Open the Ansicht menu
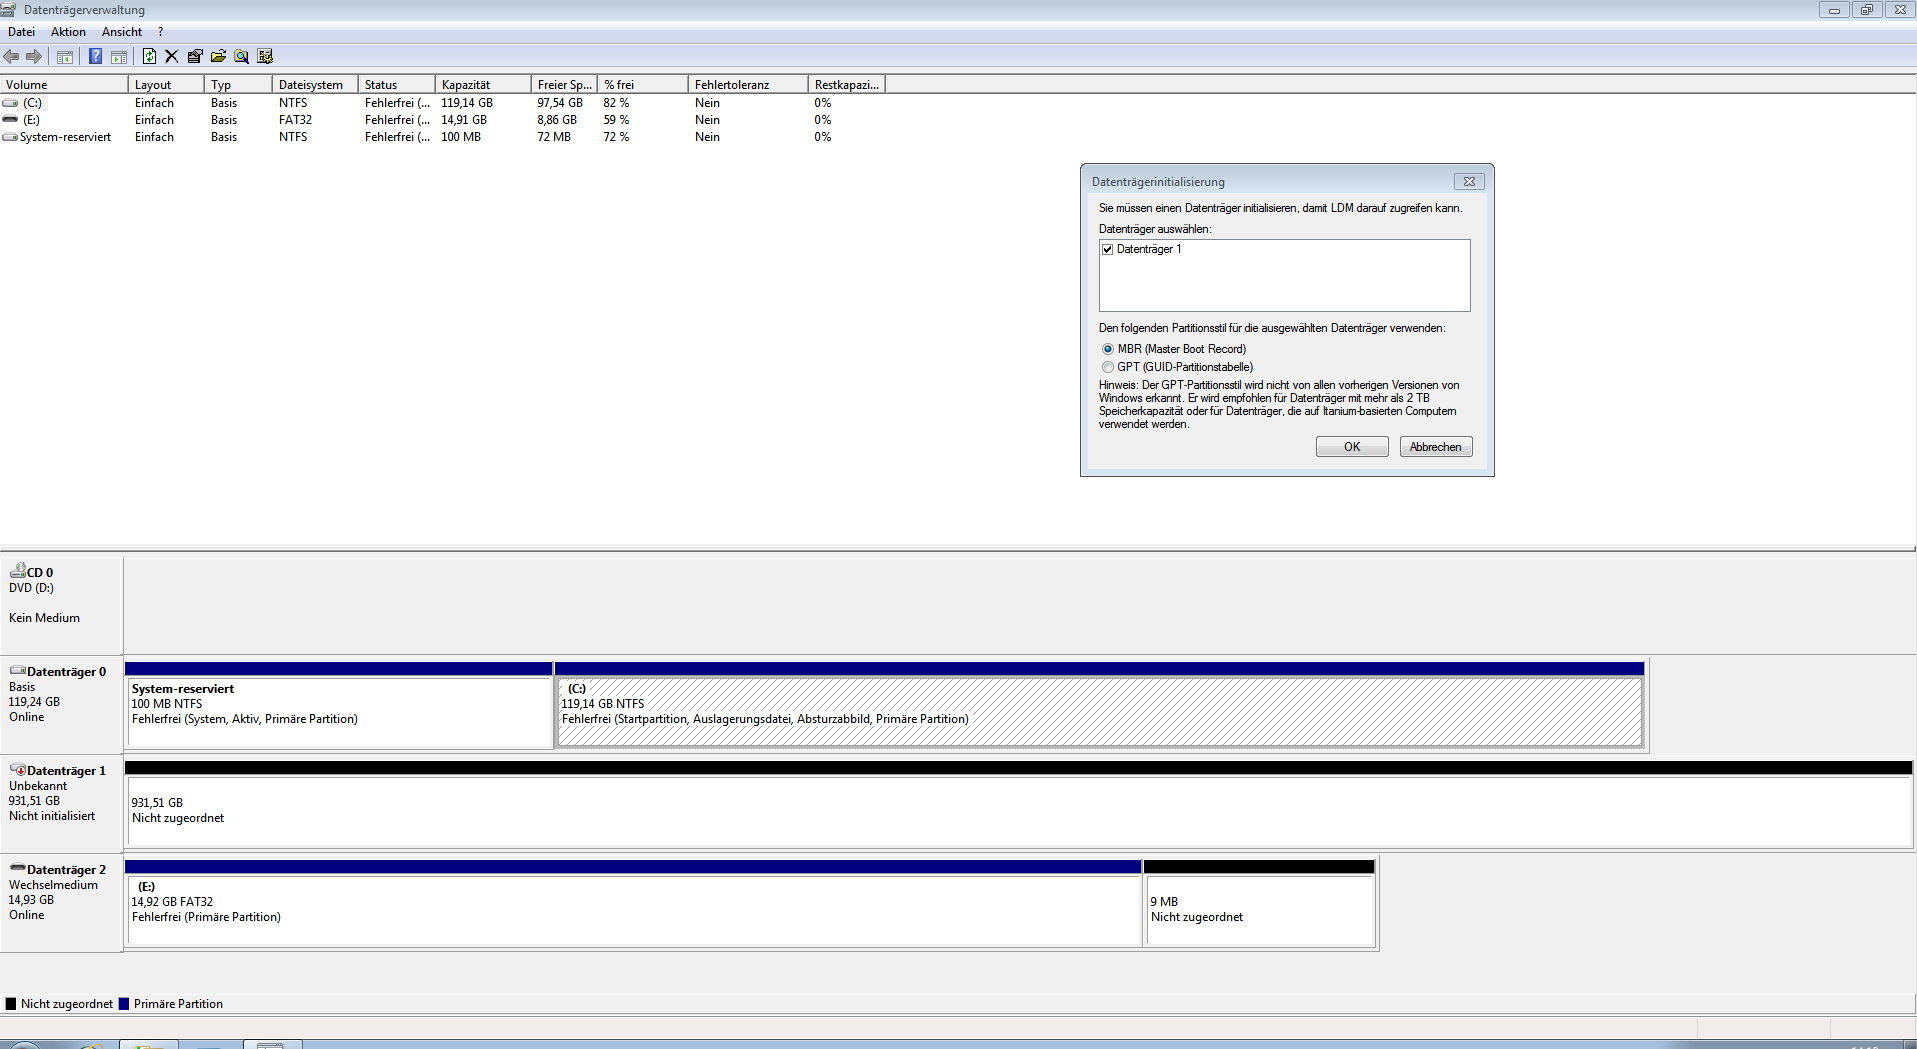Screen dimensions: 1917x1049 (122, 32)
